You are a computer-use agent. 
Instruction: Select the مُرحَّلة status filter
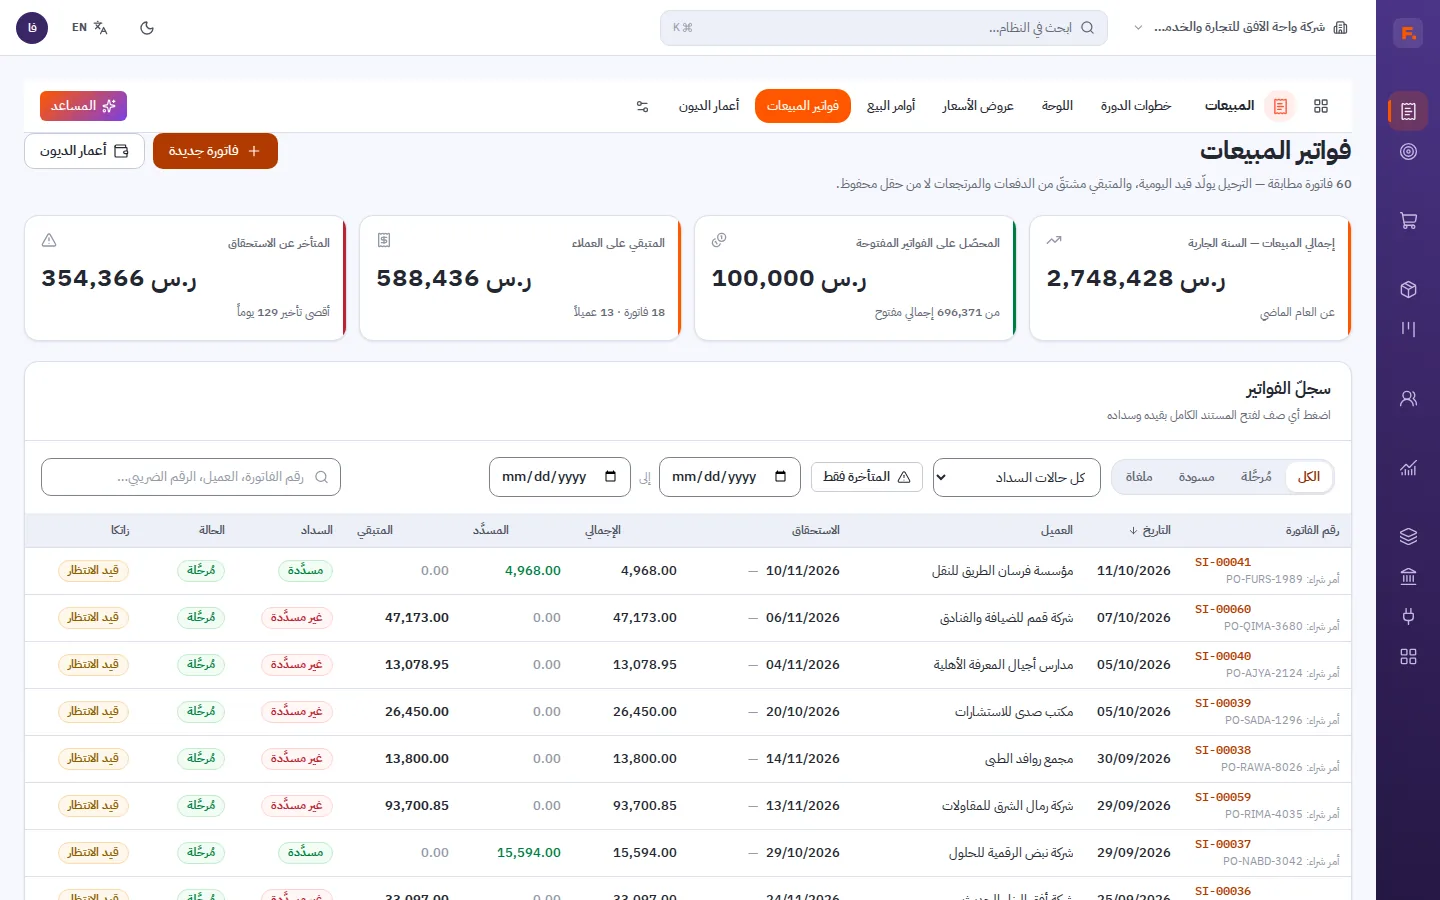click(1256, 477)
